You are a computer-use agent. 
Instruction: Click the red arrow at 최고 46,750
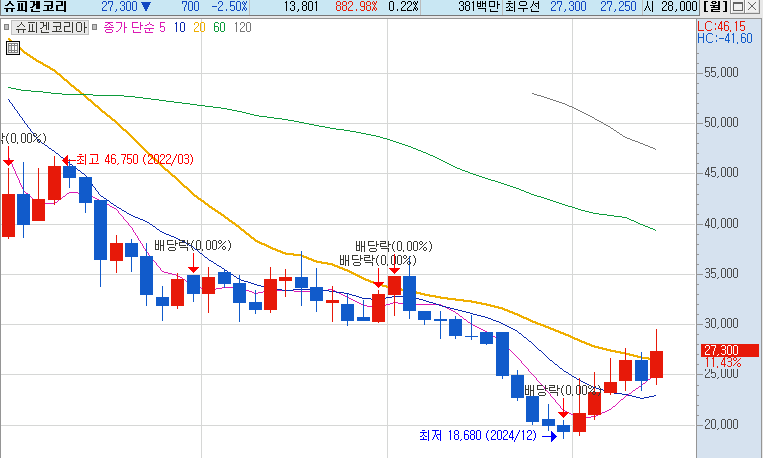68,160
